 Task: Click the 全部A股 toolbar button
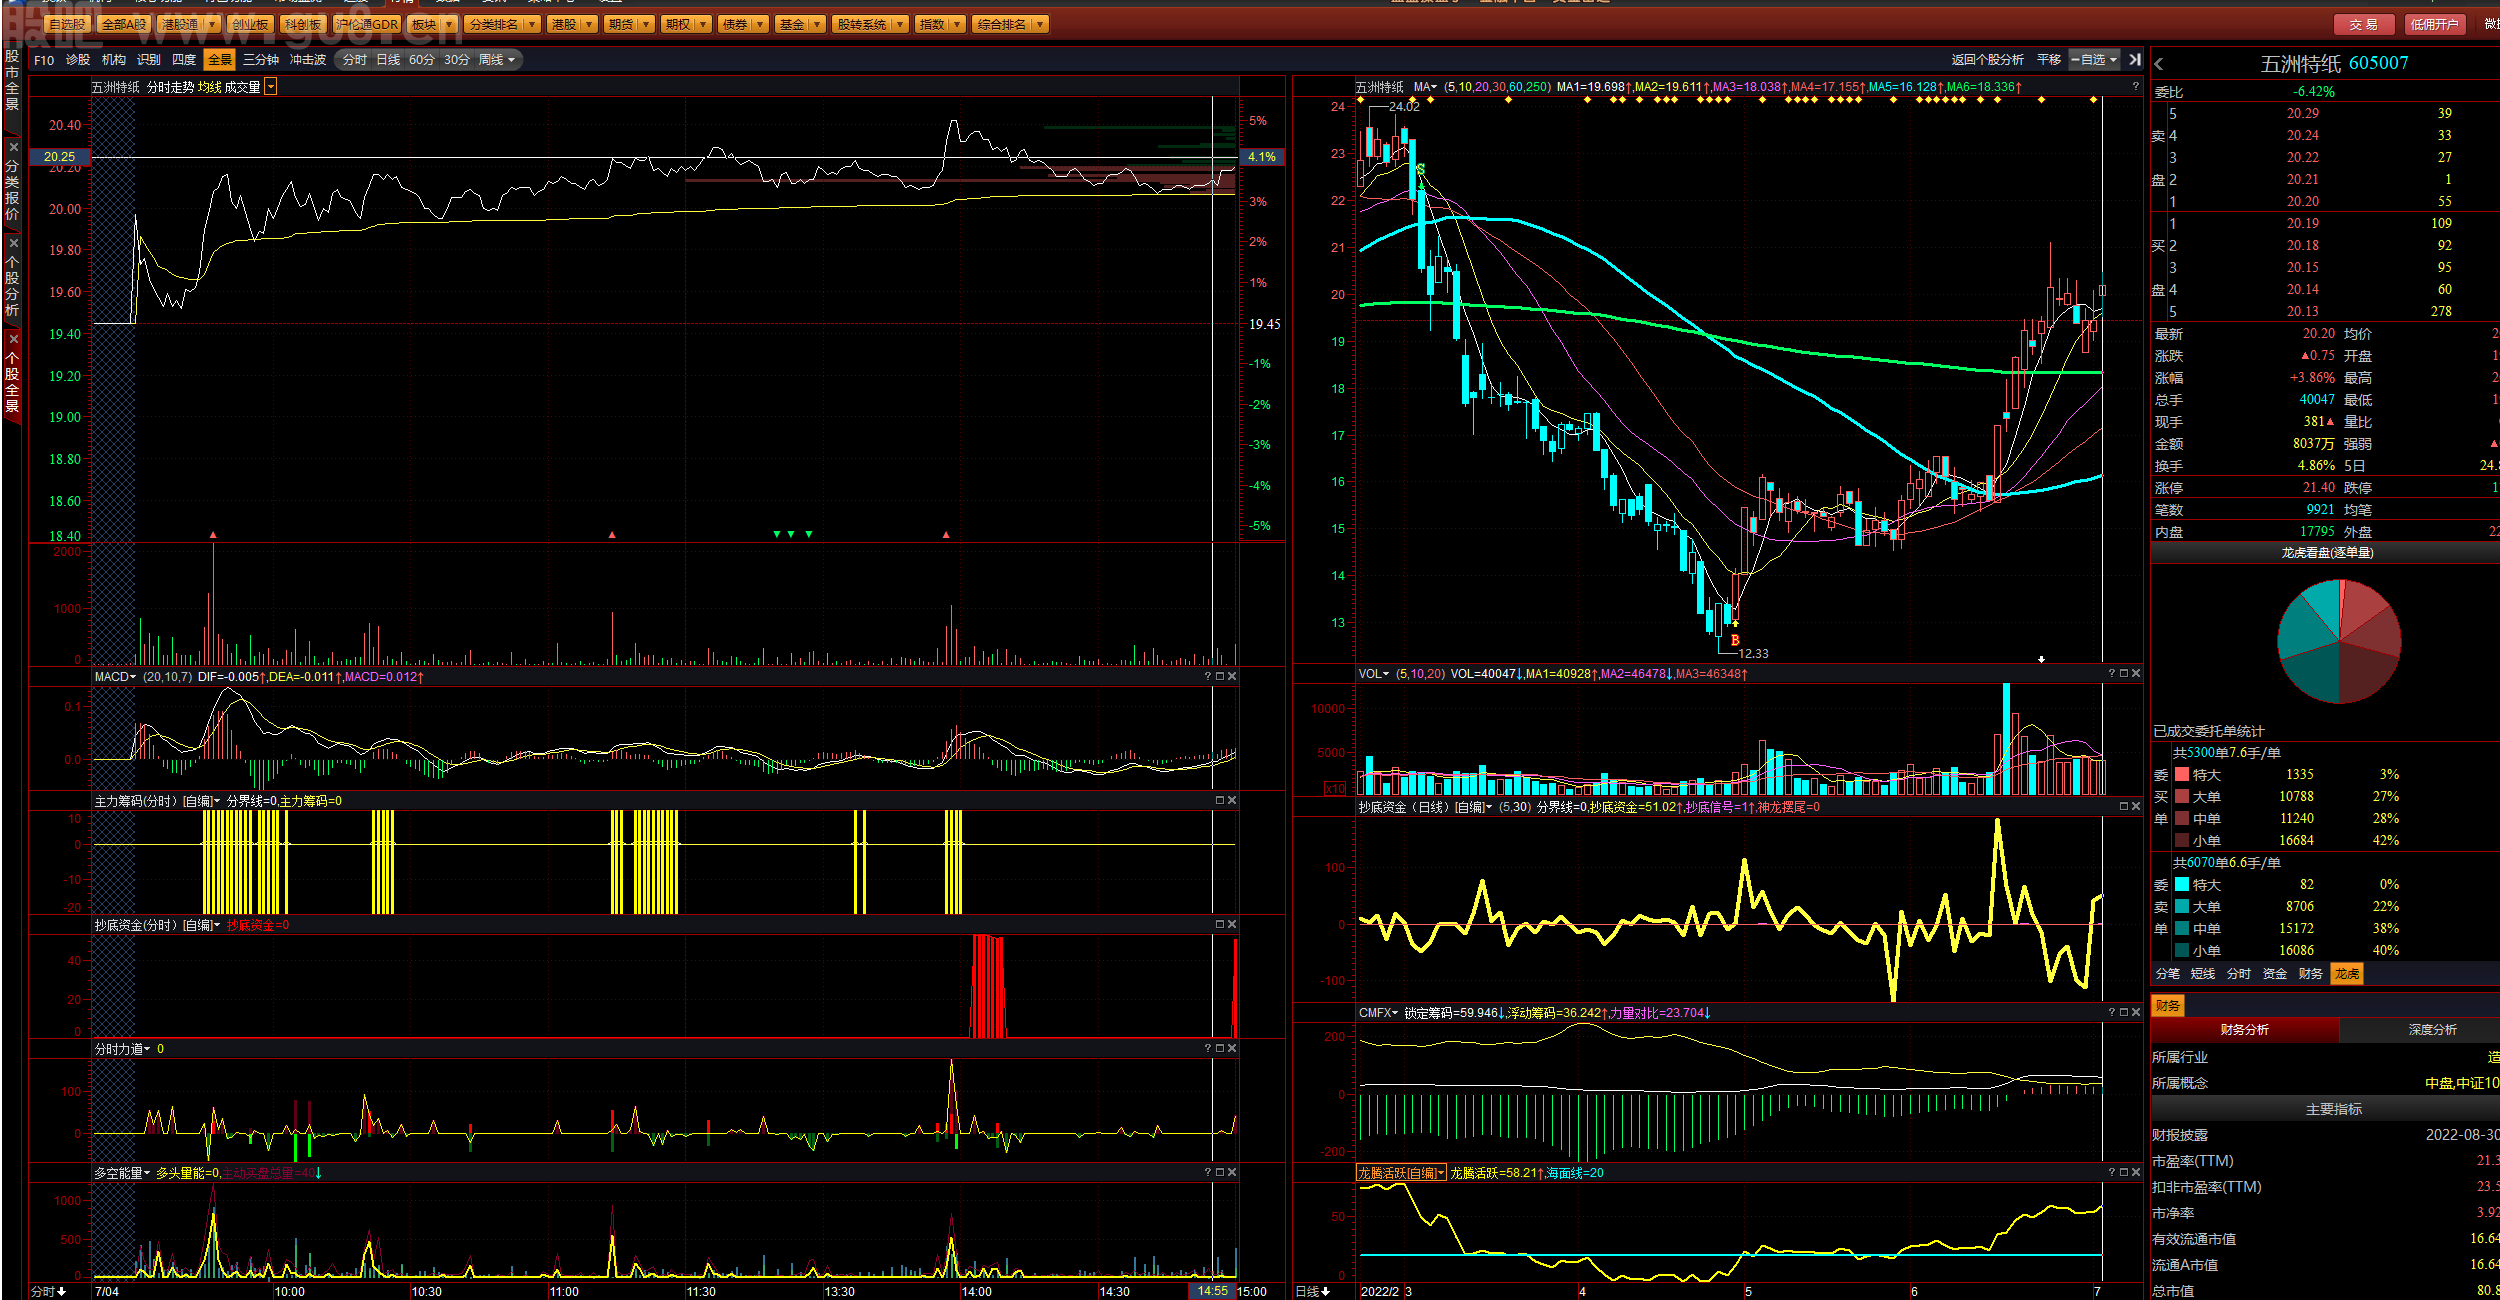pos(124,24)
